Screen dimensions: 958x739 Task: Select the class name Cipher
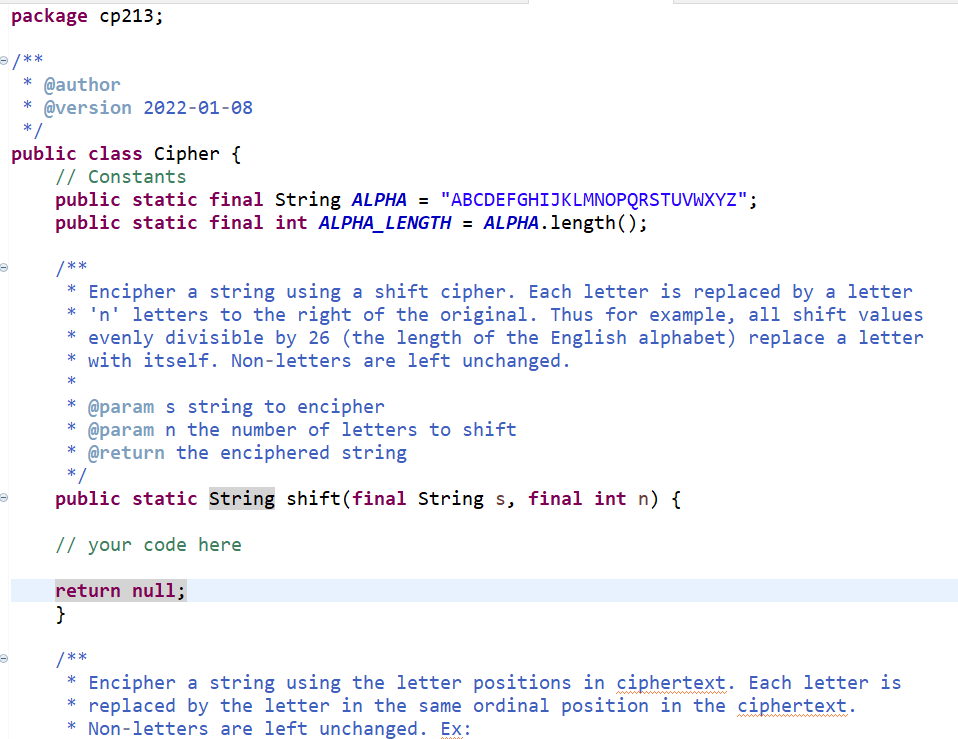tap(185, 153)
